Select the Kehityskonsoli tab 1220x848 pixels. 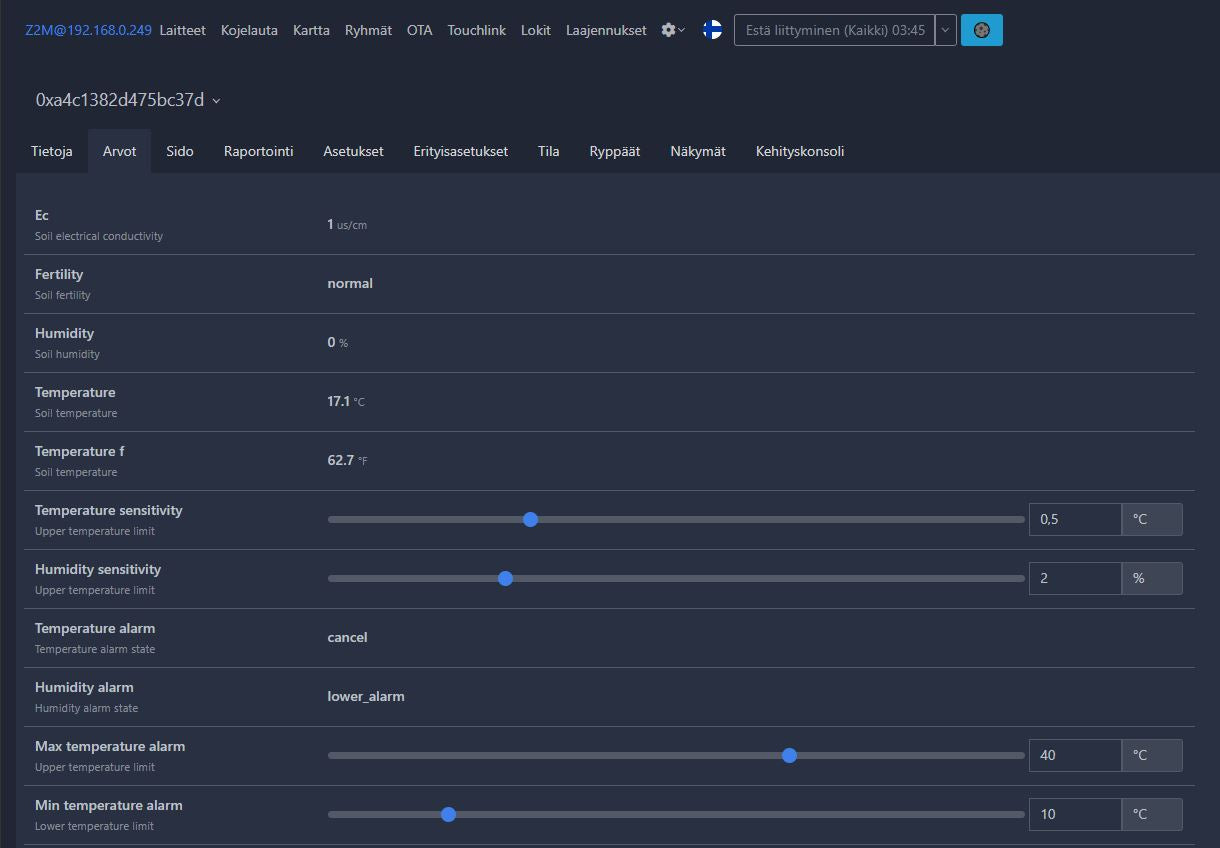[x=800, y=151]
